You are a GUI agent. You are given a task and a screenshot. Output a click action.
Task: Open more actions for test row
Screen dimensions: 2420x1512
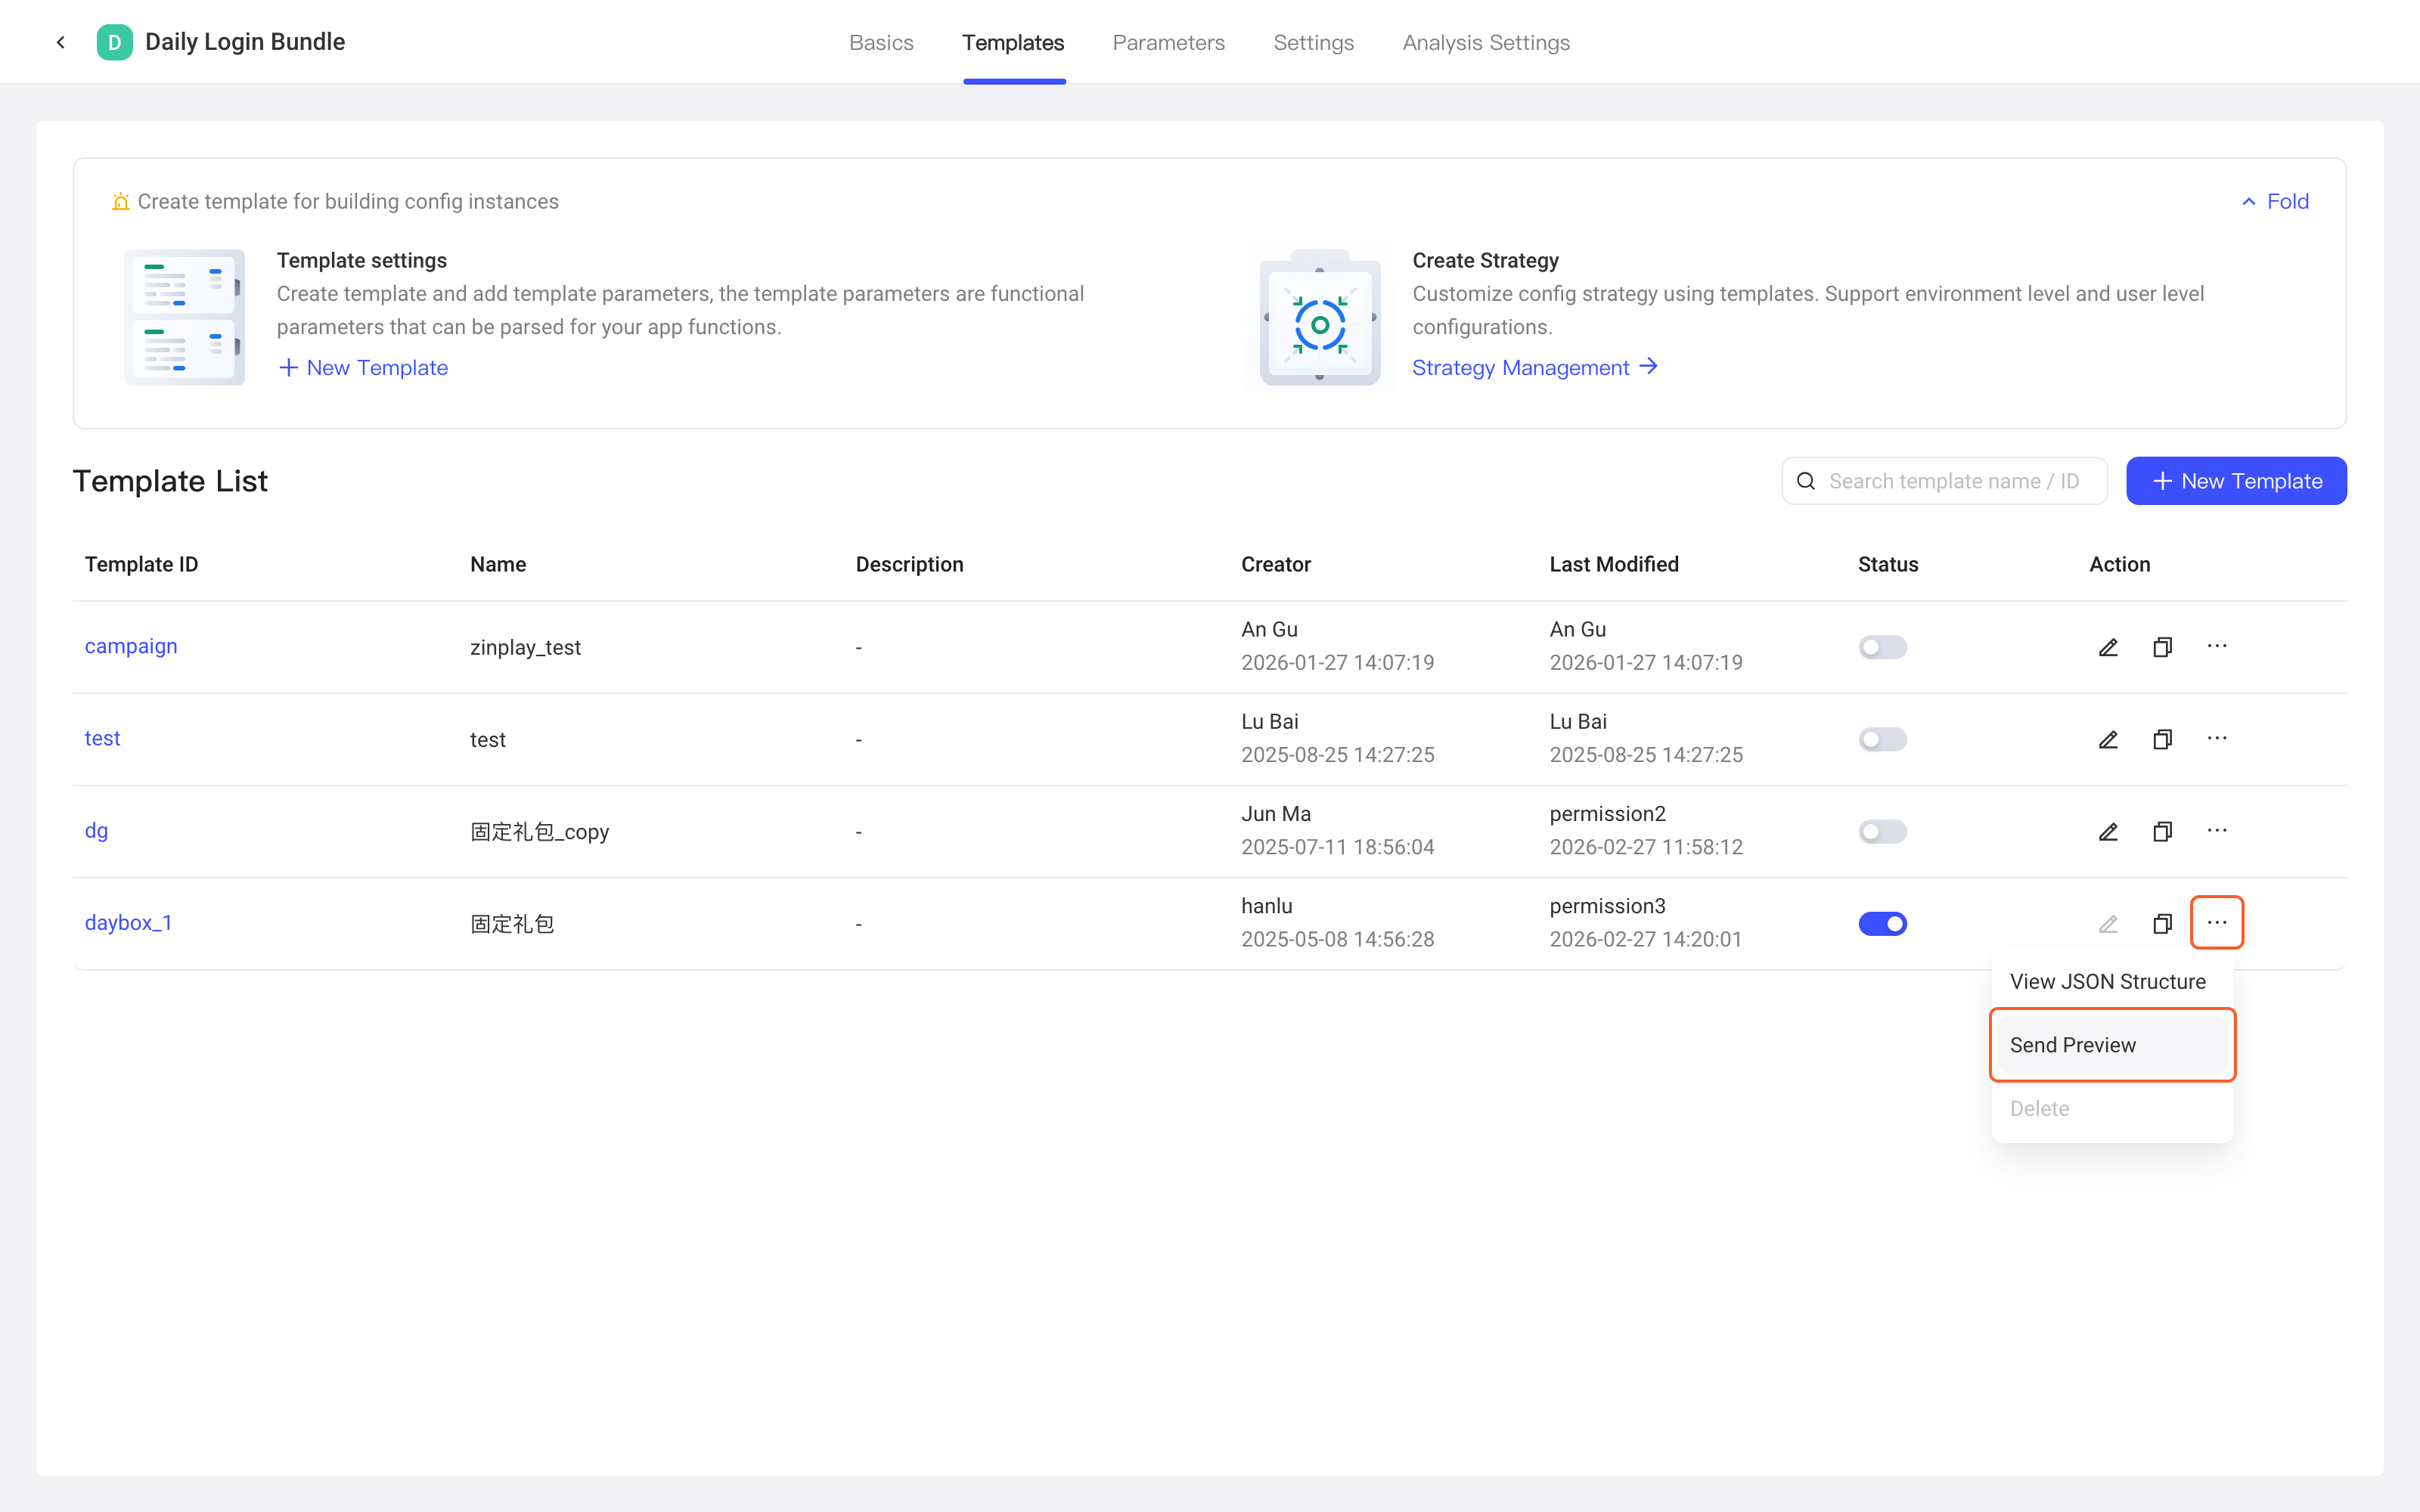[2217, 738]
